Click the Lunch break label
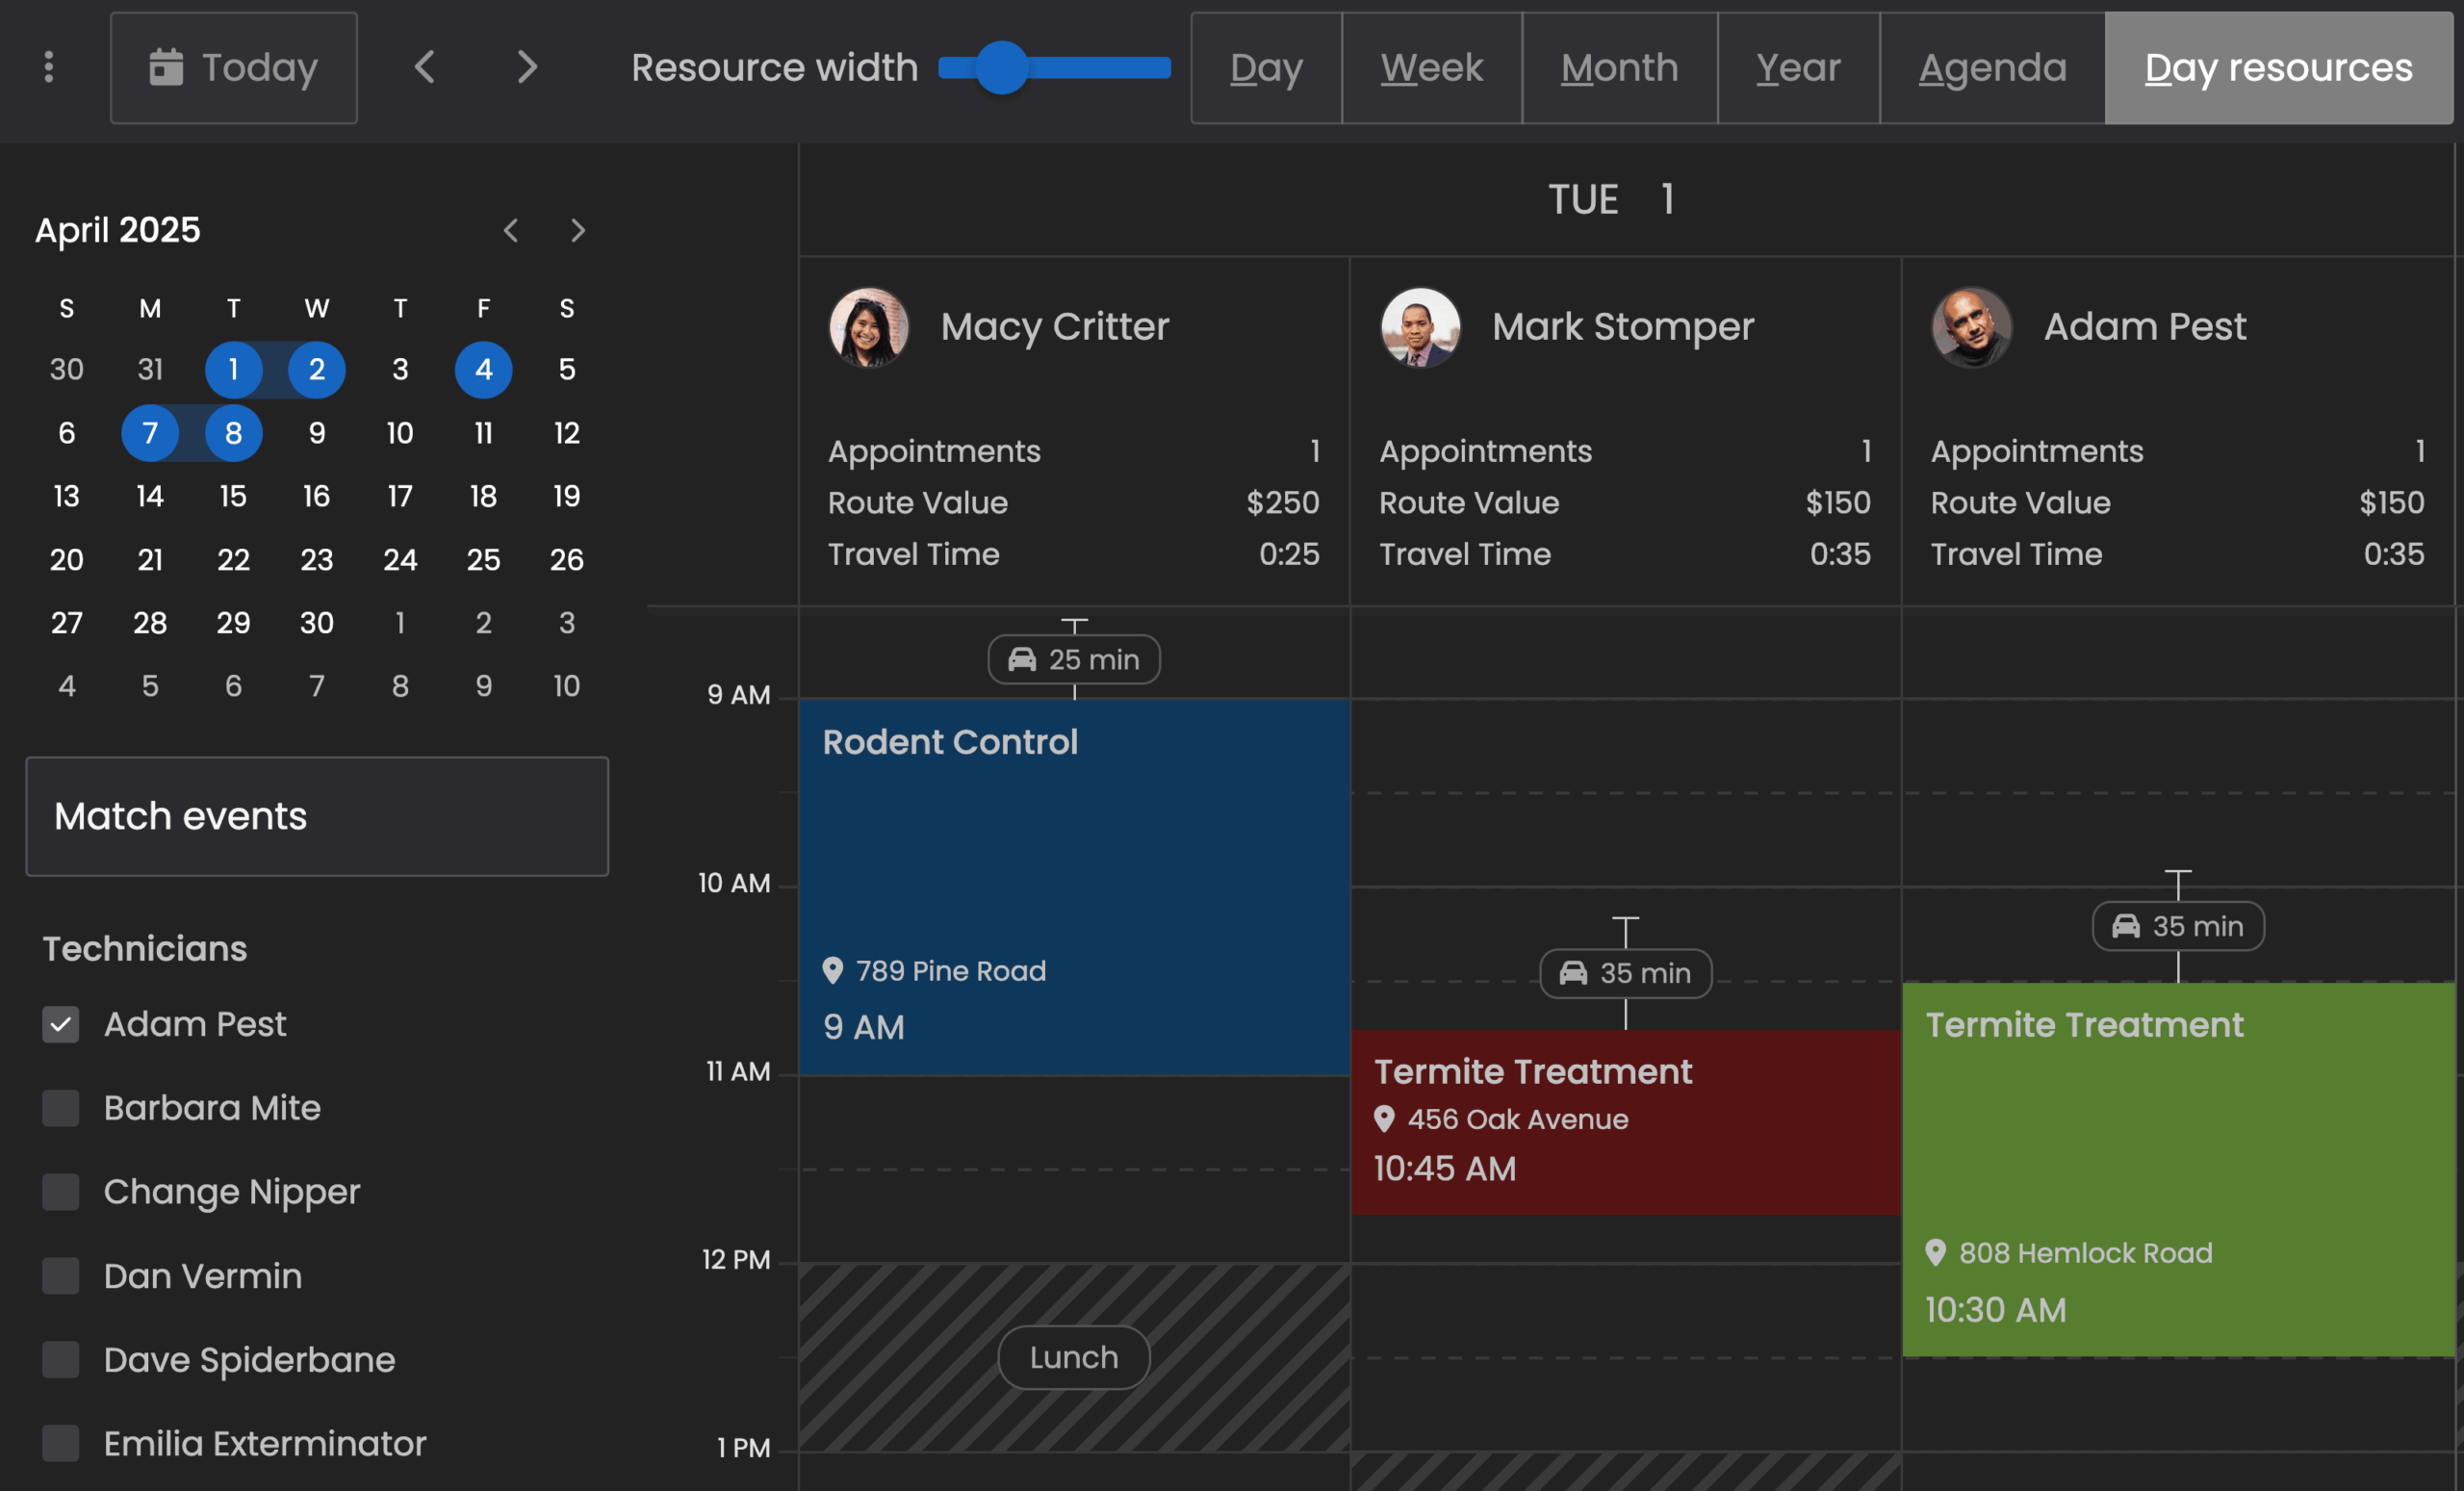The image size is (2464, 1491). (1074, 1357)
